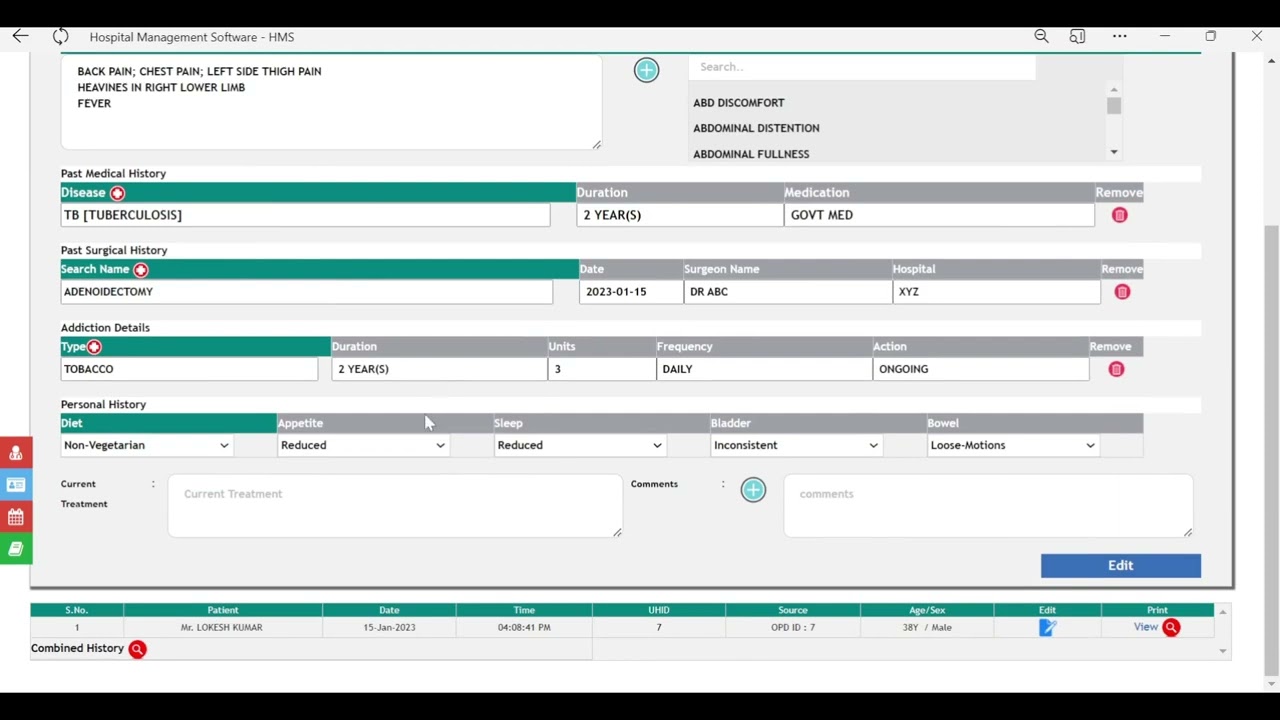Edit Lokesh Kumar record with pencil icon
The width and height of the screenshot is (1280, 720).
pyautogui.click(x=1047, y=628)
